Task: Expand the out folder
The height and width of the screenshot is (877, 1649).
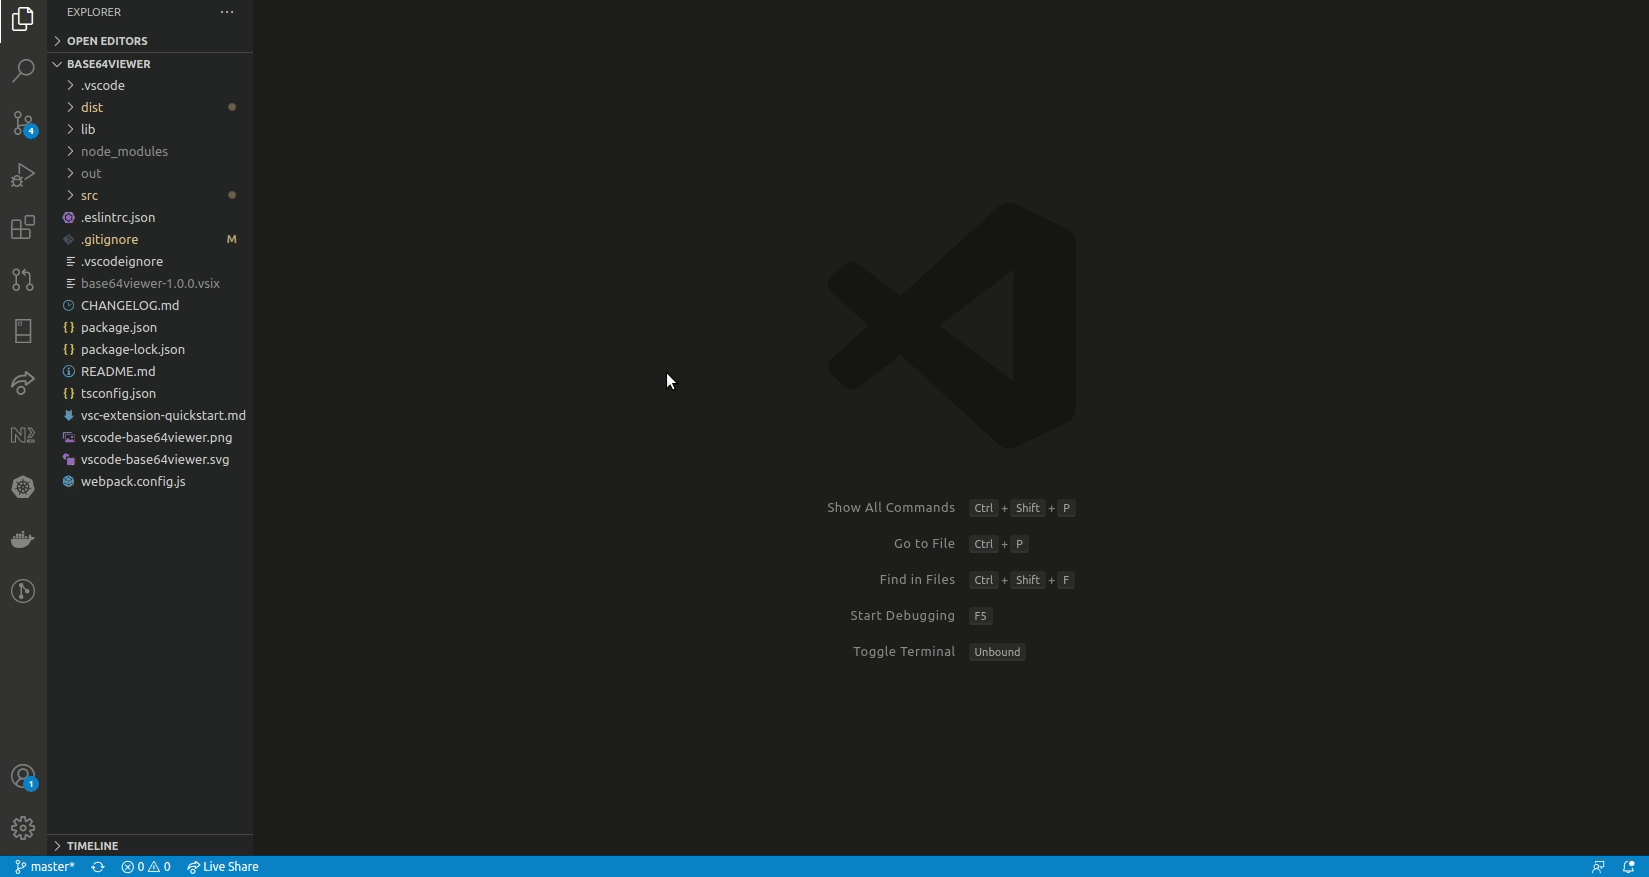Action: coord(150,173)
